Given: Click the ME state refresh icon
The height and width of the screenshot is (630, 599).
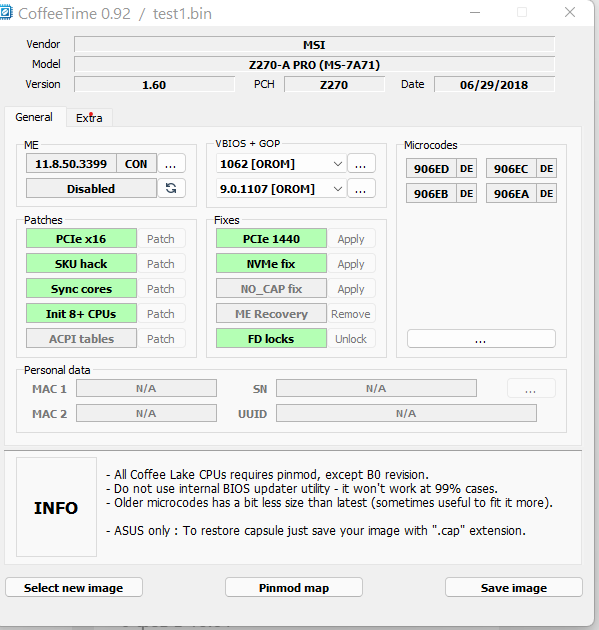Looking at the screenshot, I should click(172, 188).
